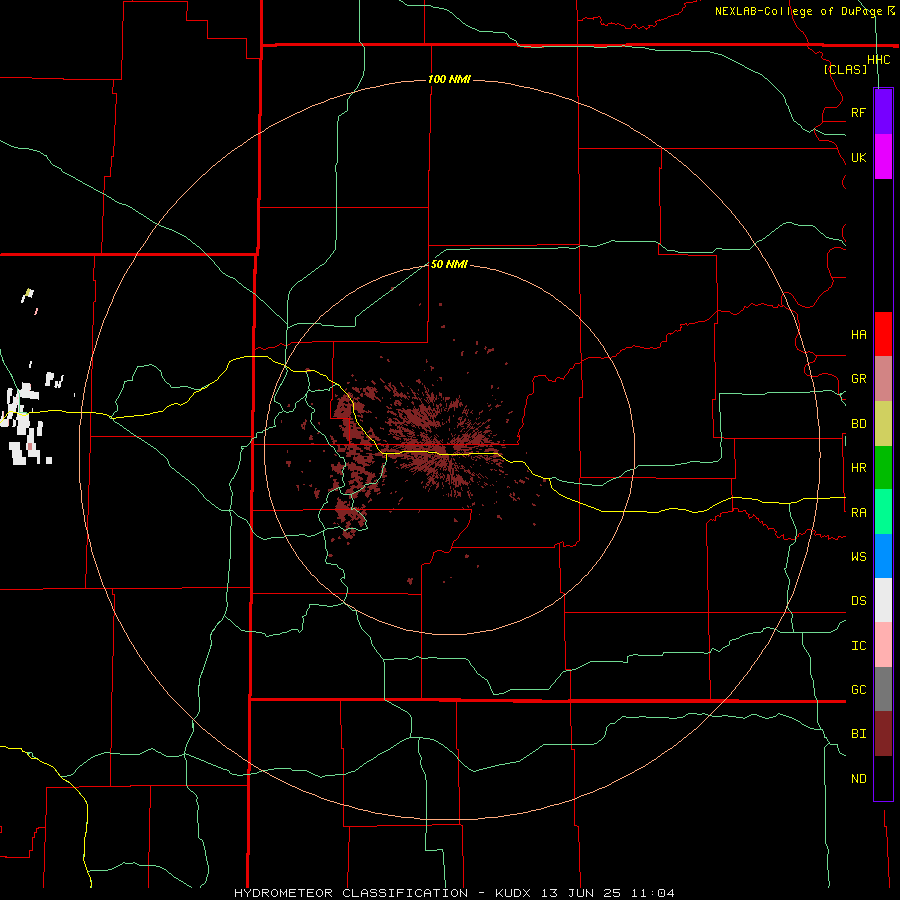Click the 11:04 time stamp
Viewport: 900px width, 900px height.
click(x=653, y=893)
